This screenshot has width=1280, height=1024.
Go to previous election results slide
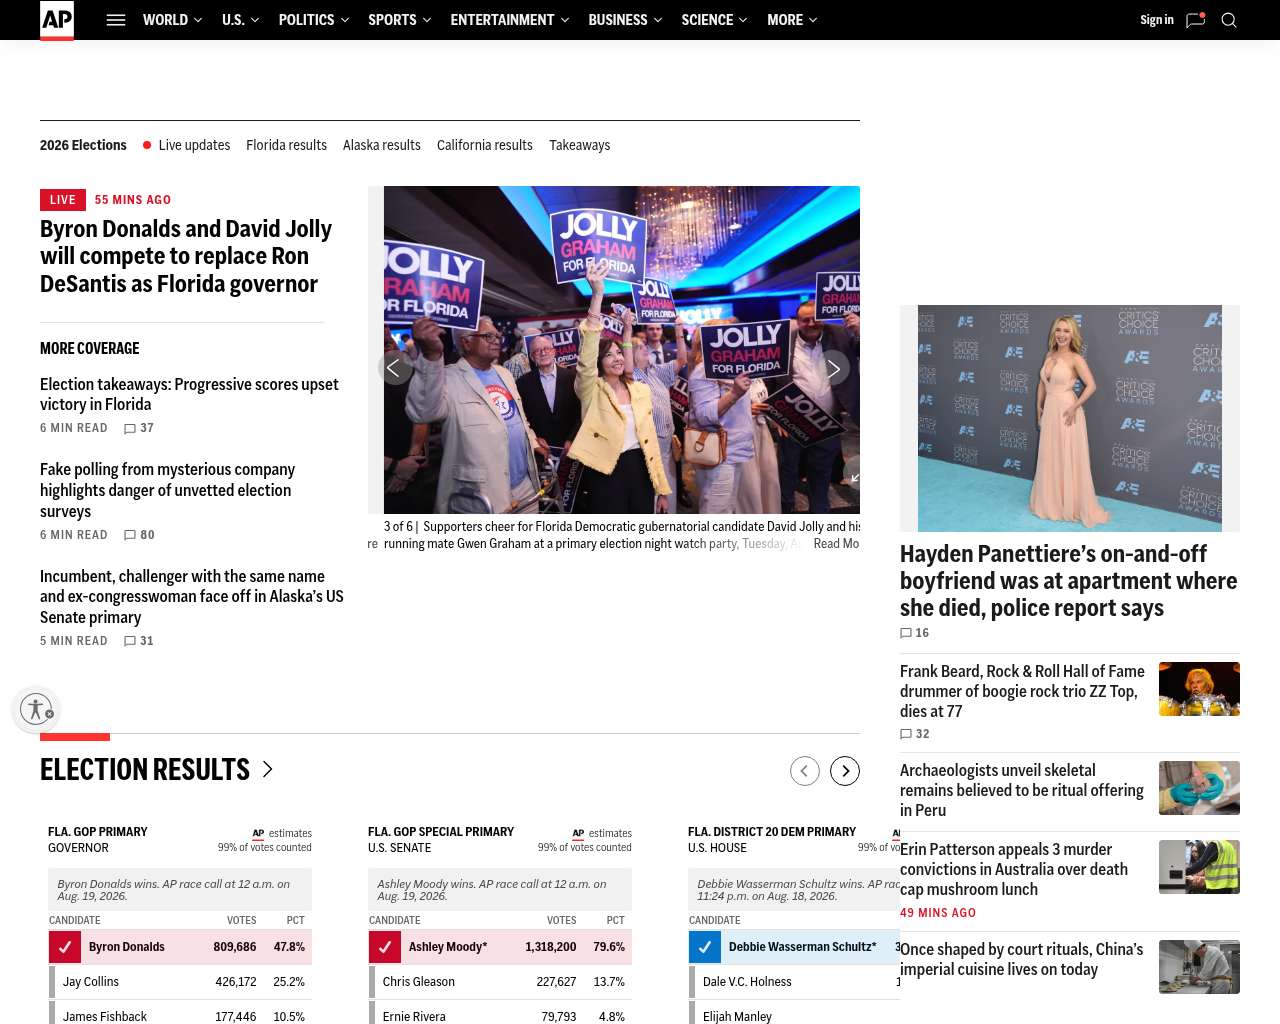coord(805,771)
